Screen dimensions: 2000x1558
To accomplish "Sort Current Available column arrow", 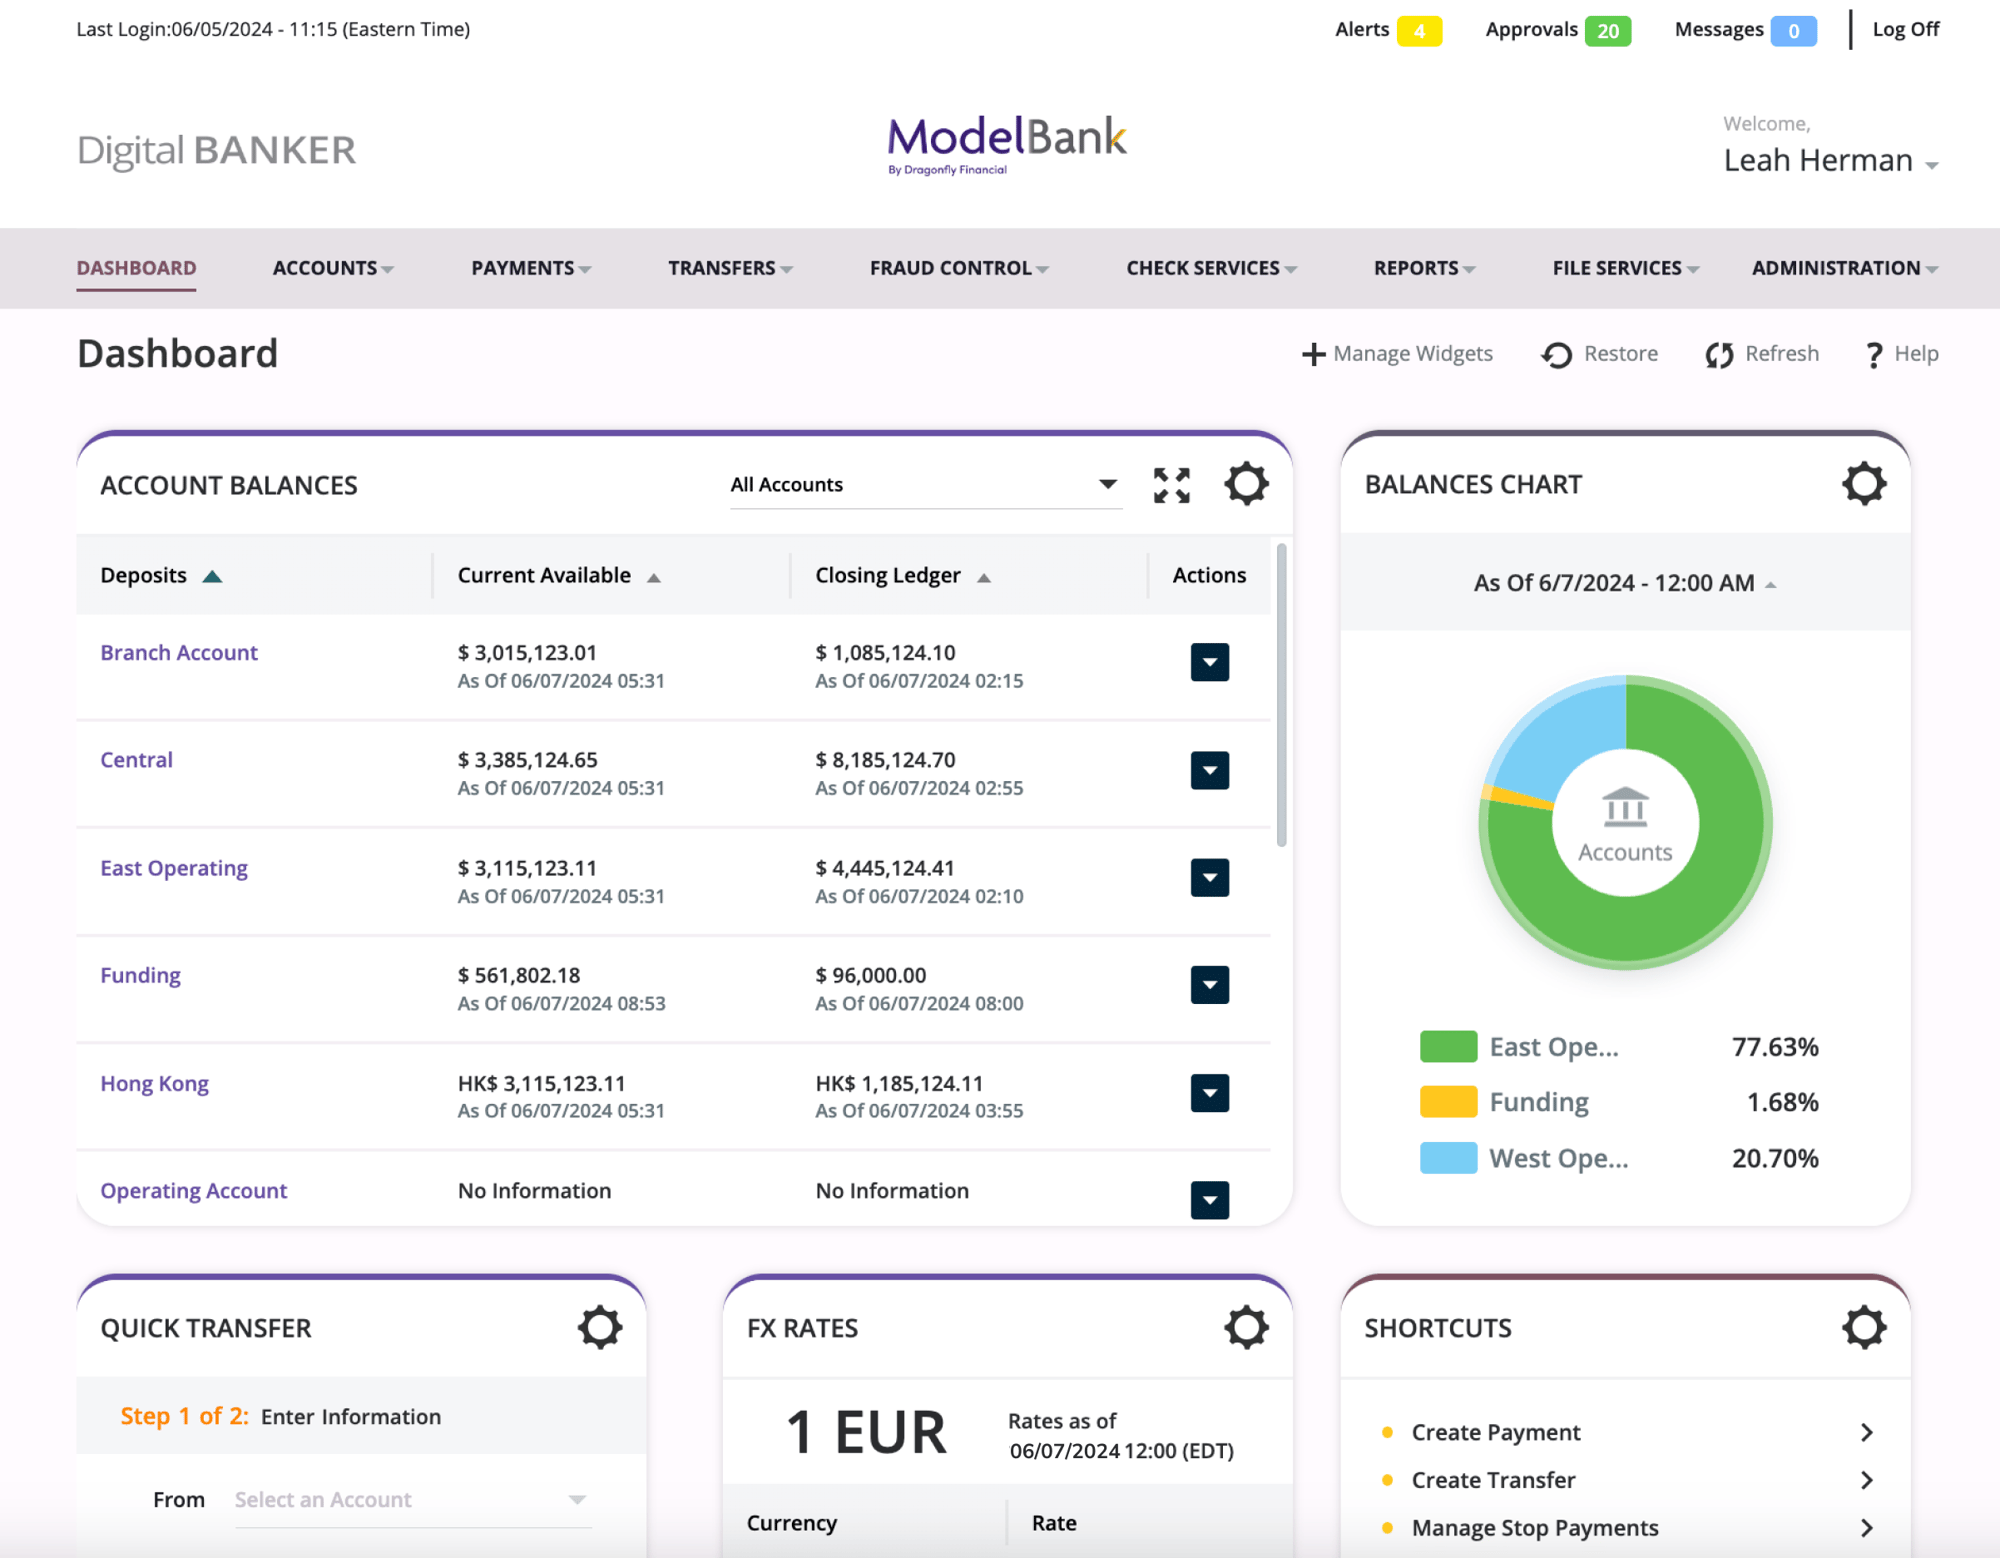I will point(653,578).
